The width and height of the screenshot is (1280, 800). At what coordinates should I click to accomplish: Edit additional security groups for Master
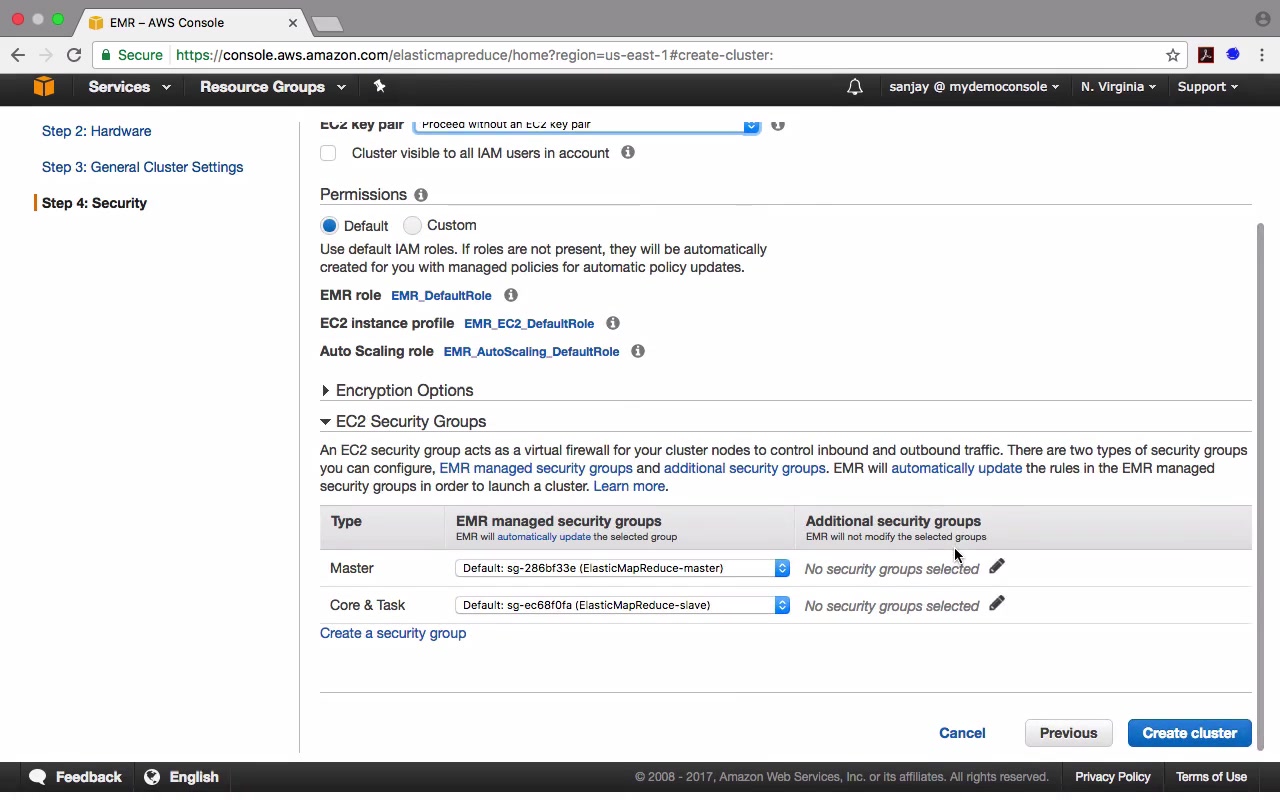click(997, 567)
